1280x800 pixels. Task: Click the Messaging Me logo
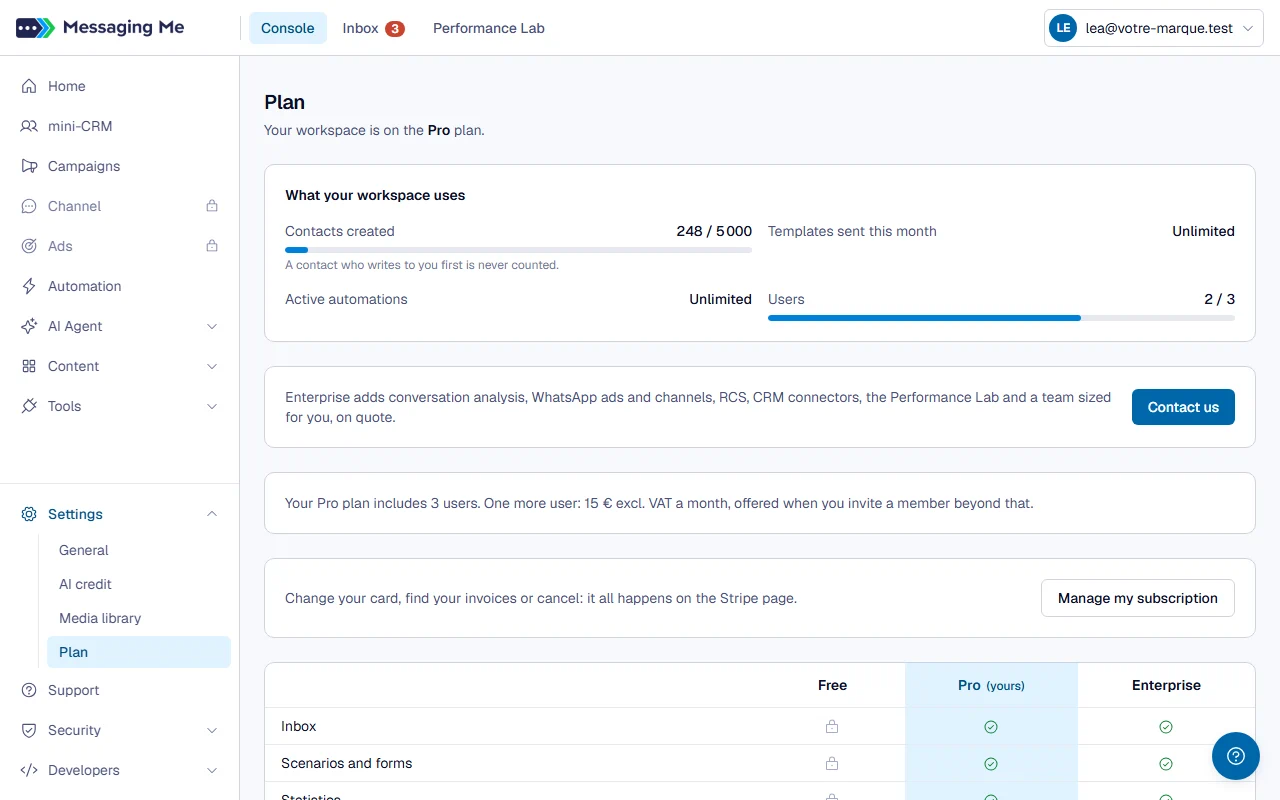point(100,28)
